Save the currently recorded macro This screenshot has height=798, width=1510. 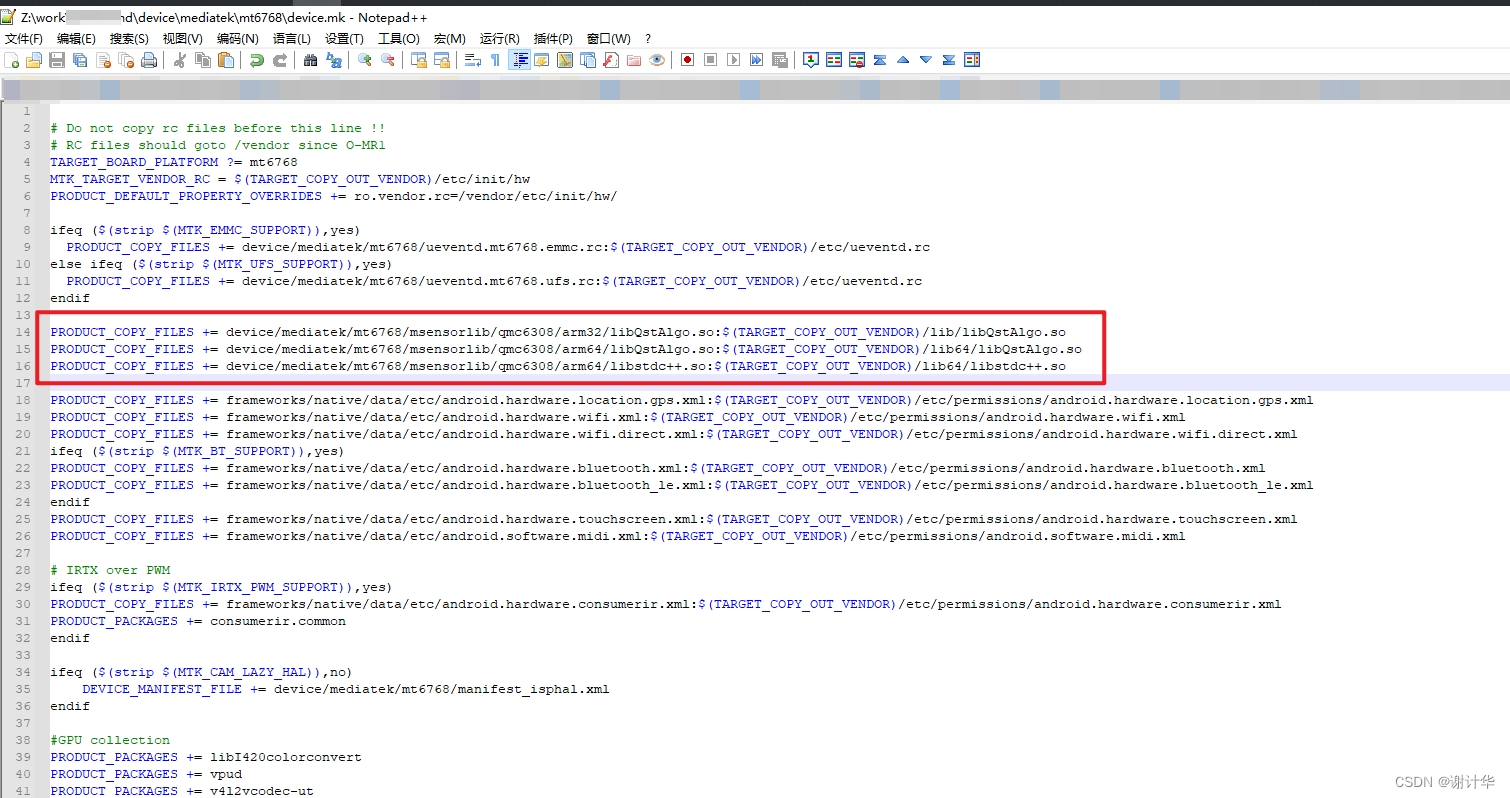(781, 59)
